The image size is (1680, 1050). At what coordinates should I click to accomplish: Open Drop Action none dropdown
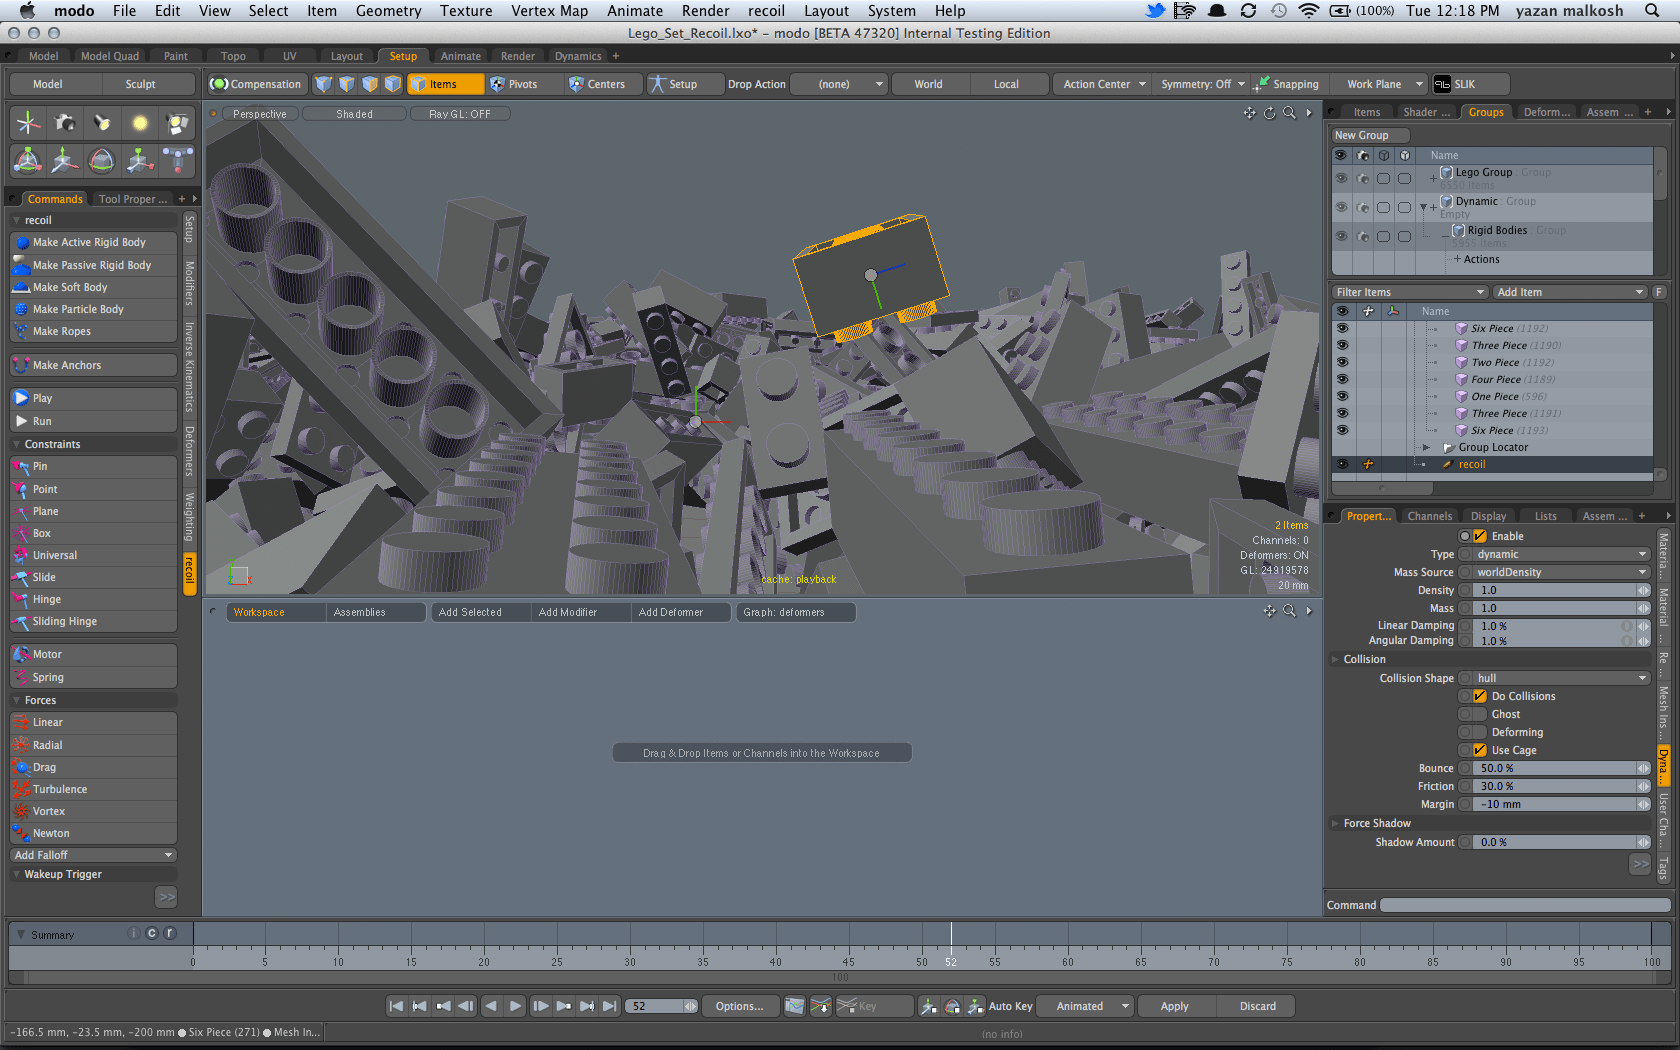[839, 84]
